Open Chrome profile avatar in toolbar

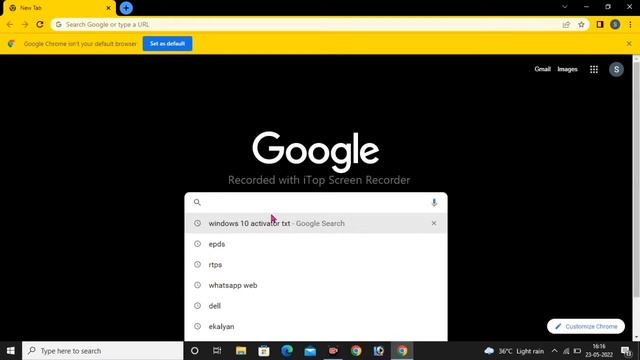(x=615, y=24)
